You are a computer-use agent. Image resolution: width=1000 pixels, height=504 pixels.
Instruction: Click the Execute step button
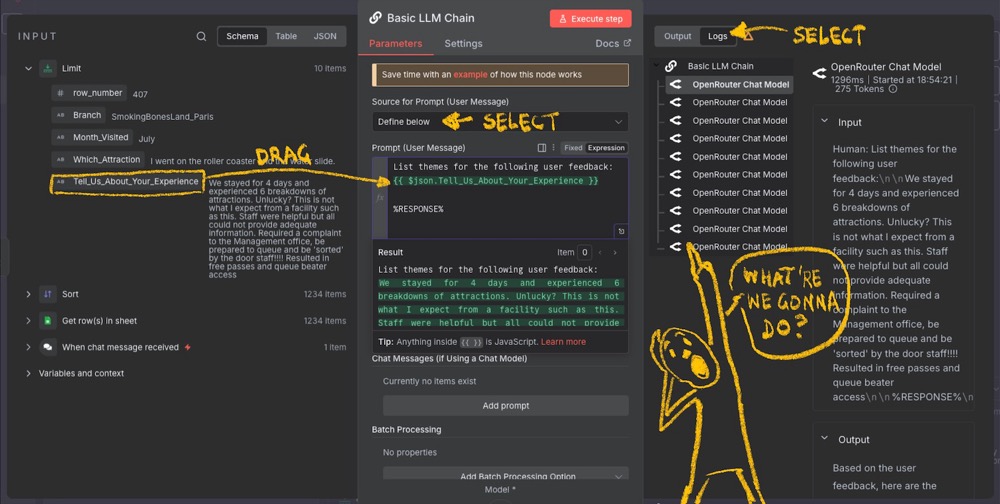click(x=590, y=18)
